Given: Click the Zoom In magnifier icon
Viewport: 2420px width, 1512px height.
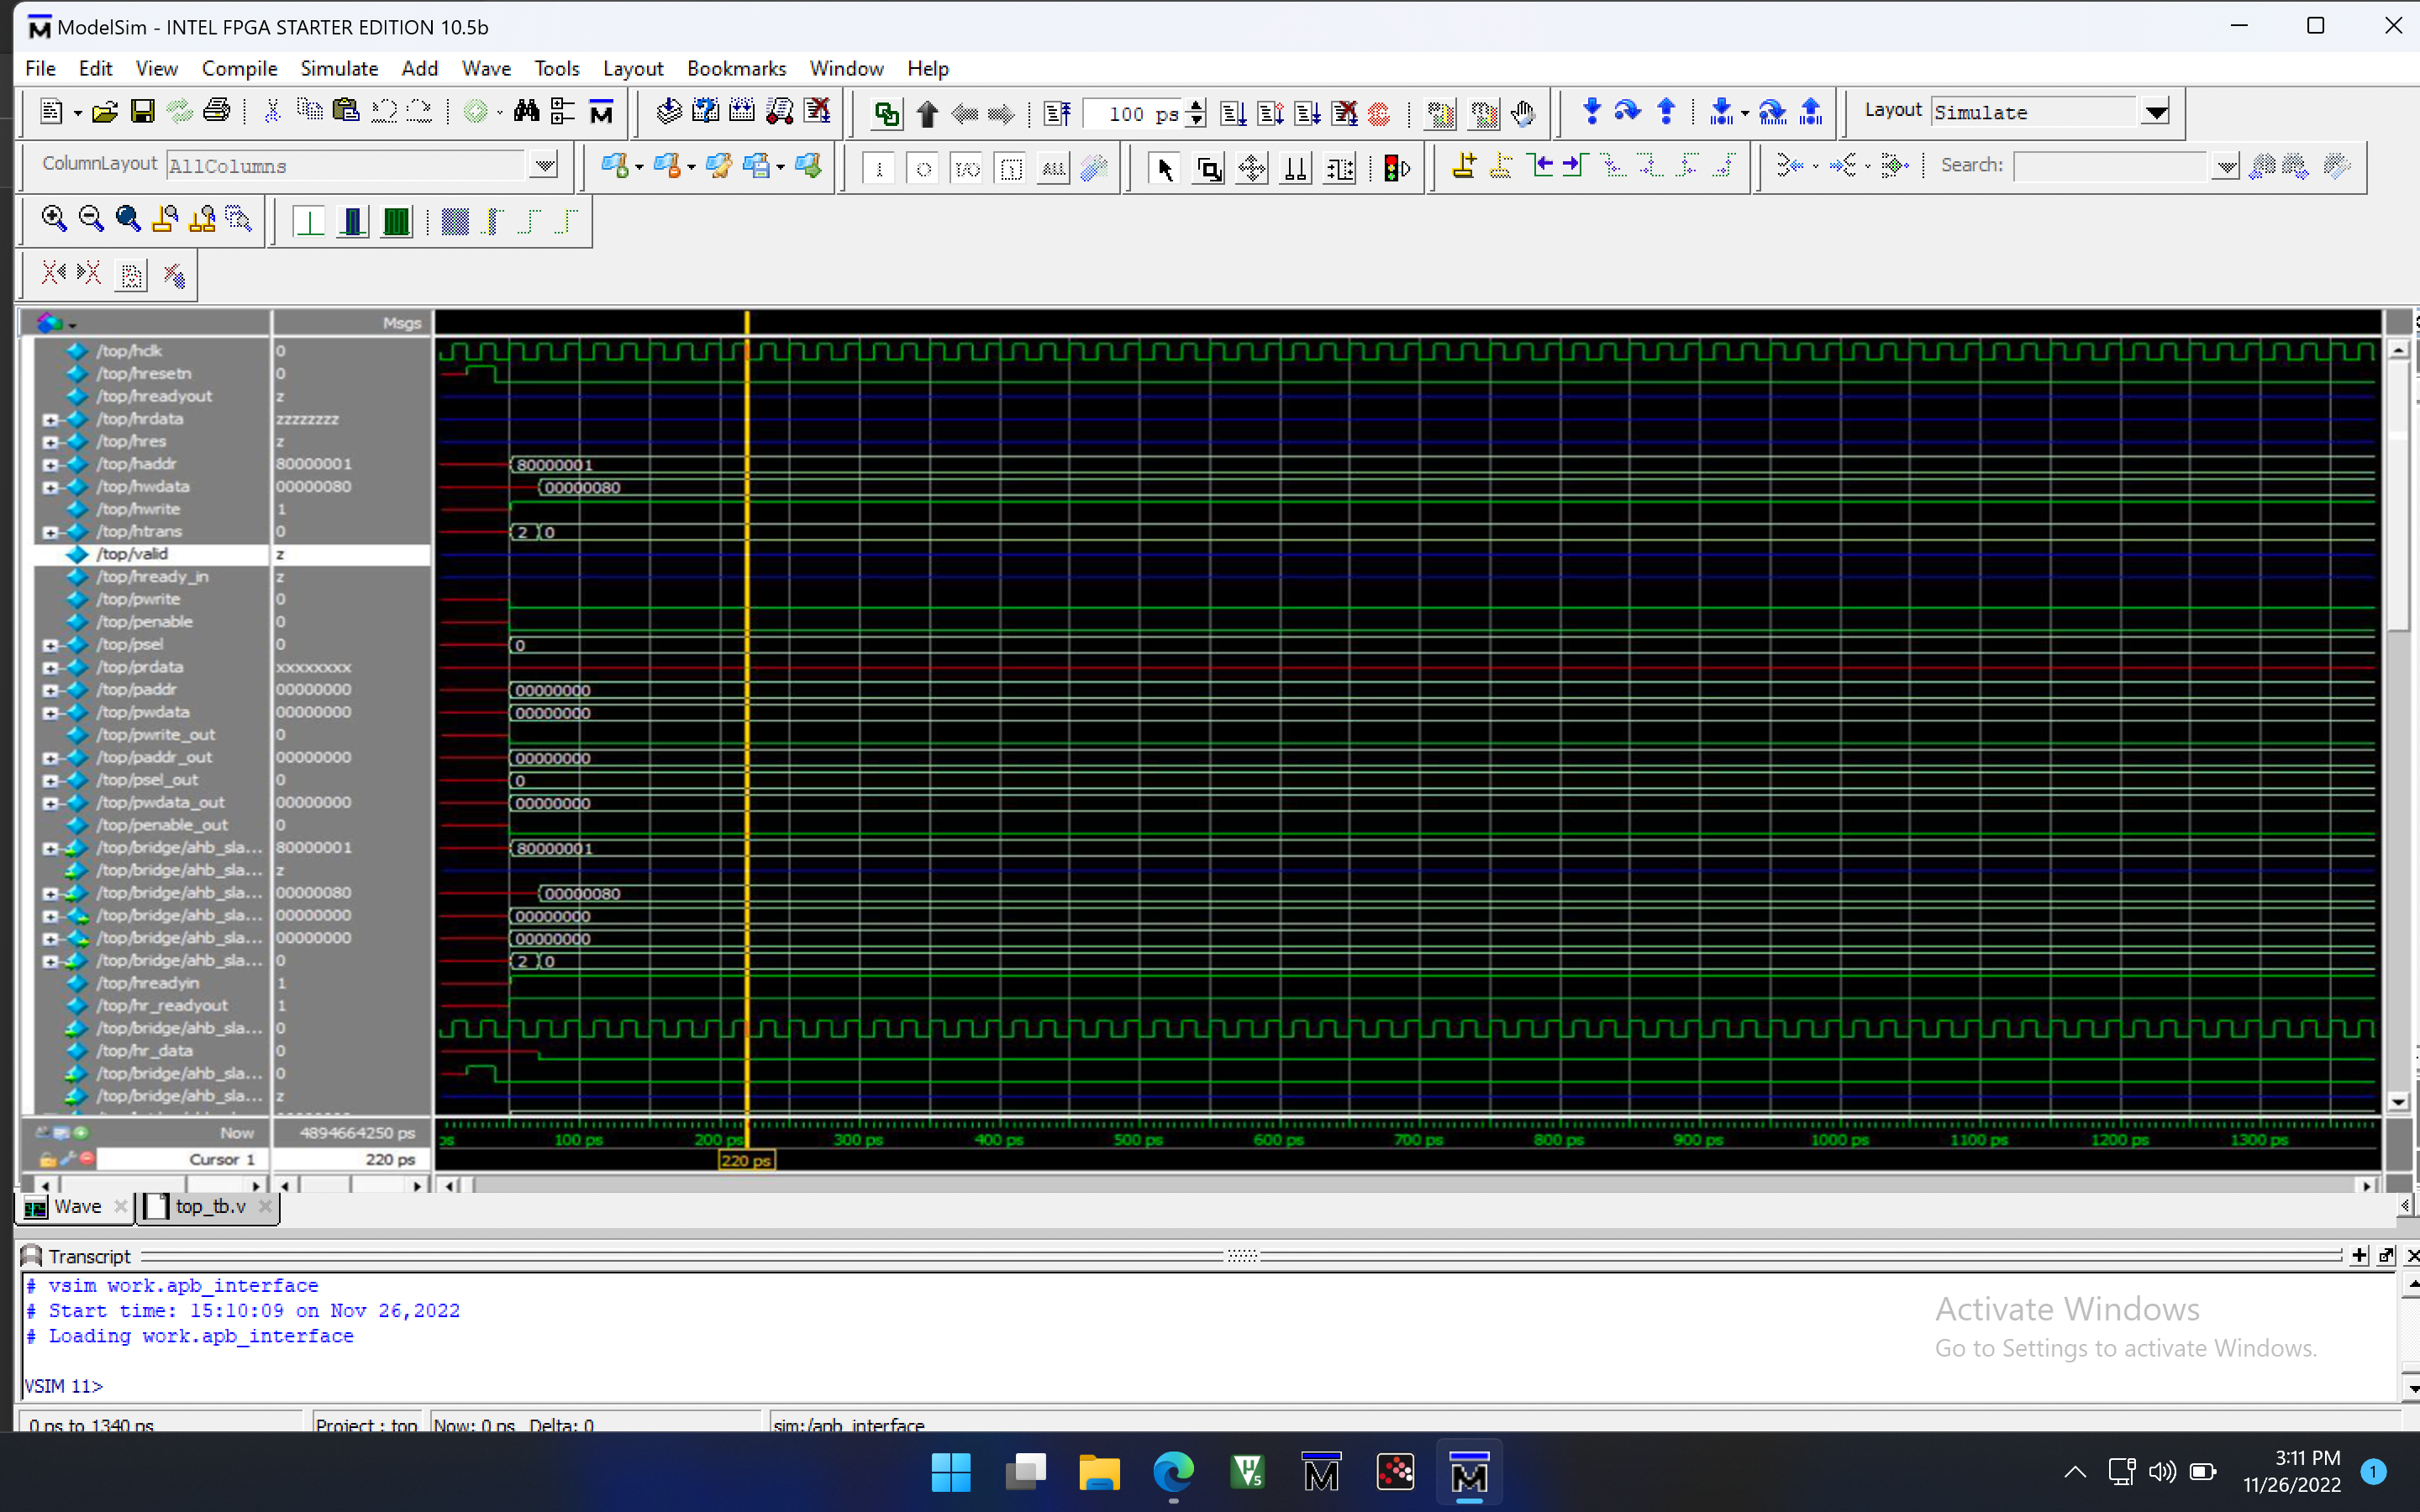Looking at the screenshot, I should tap(54, 219).
